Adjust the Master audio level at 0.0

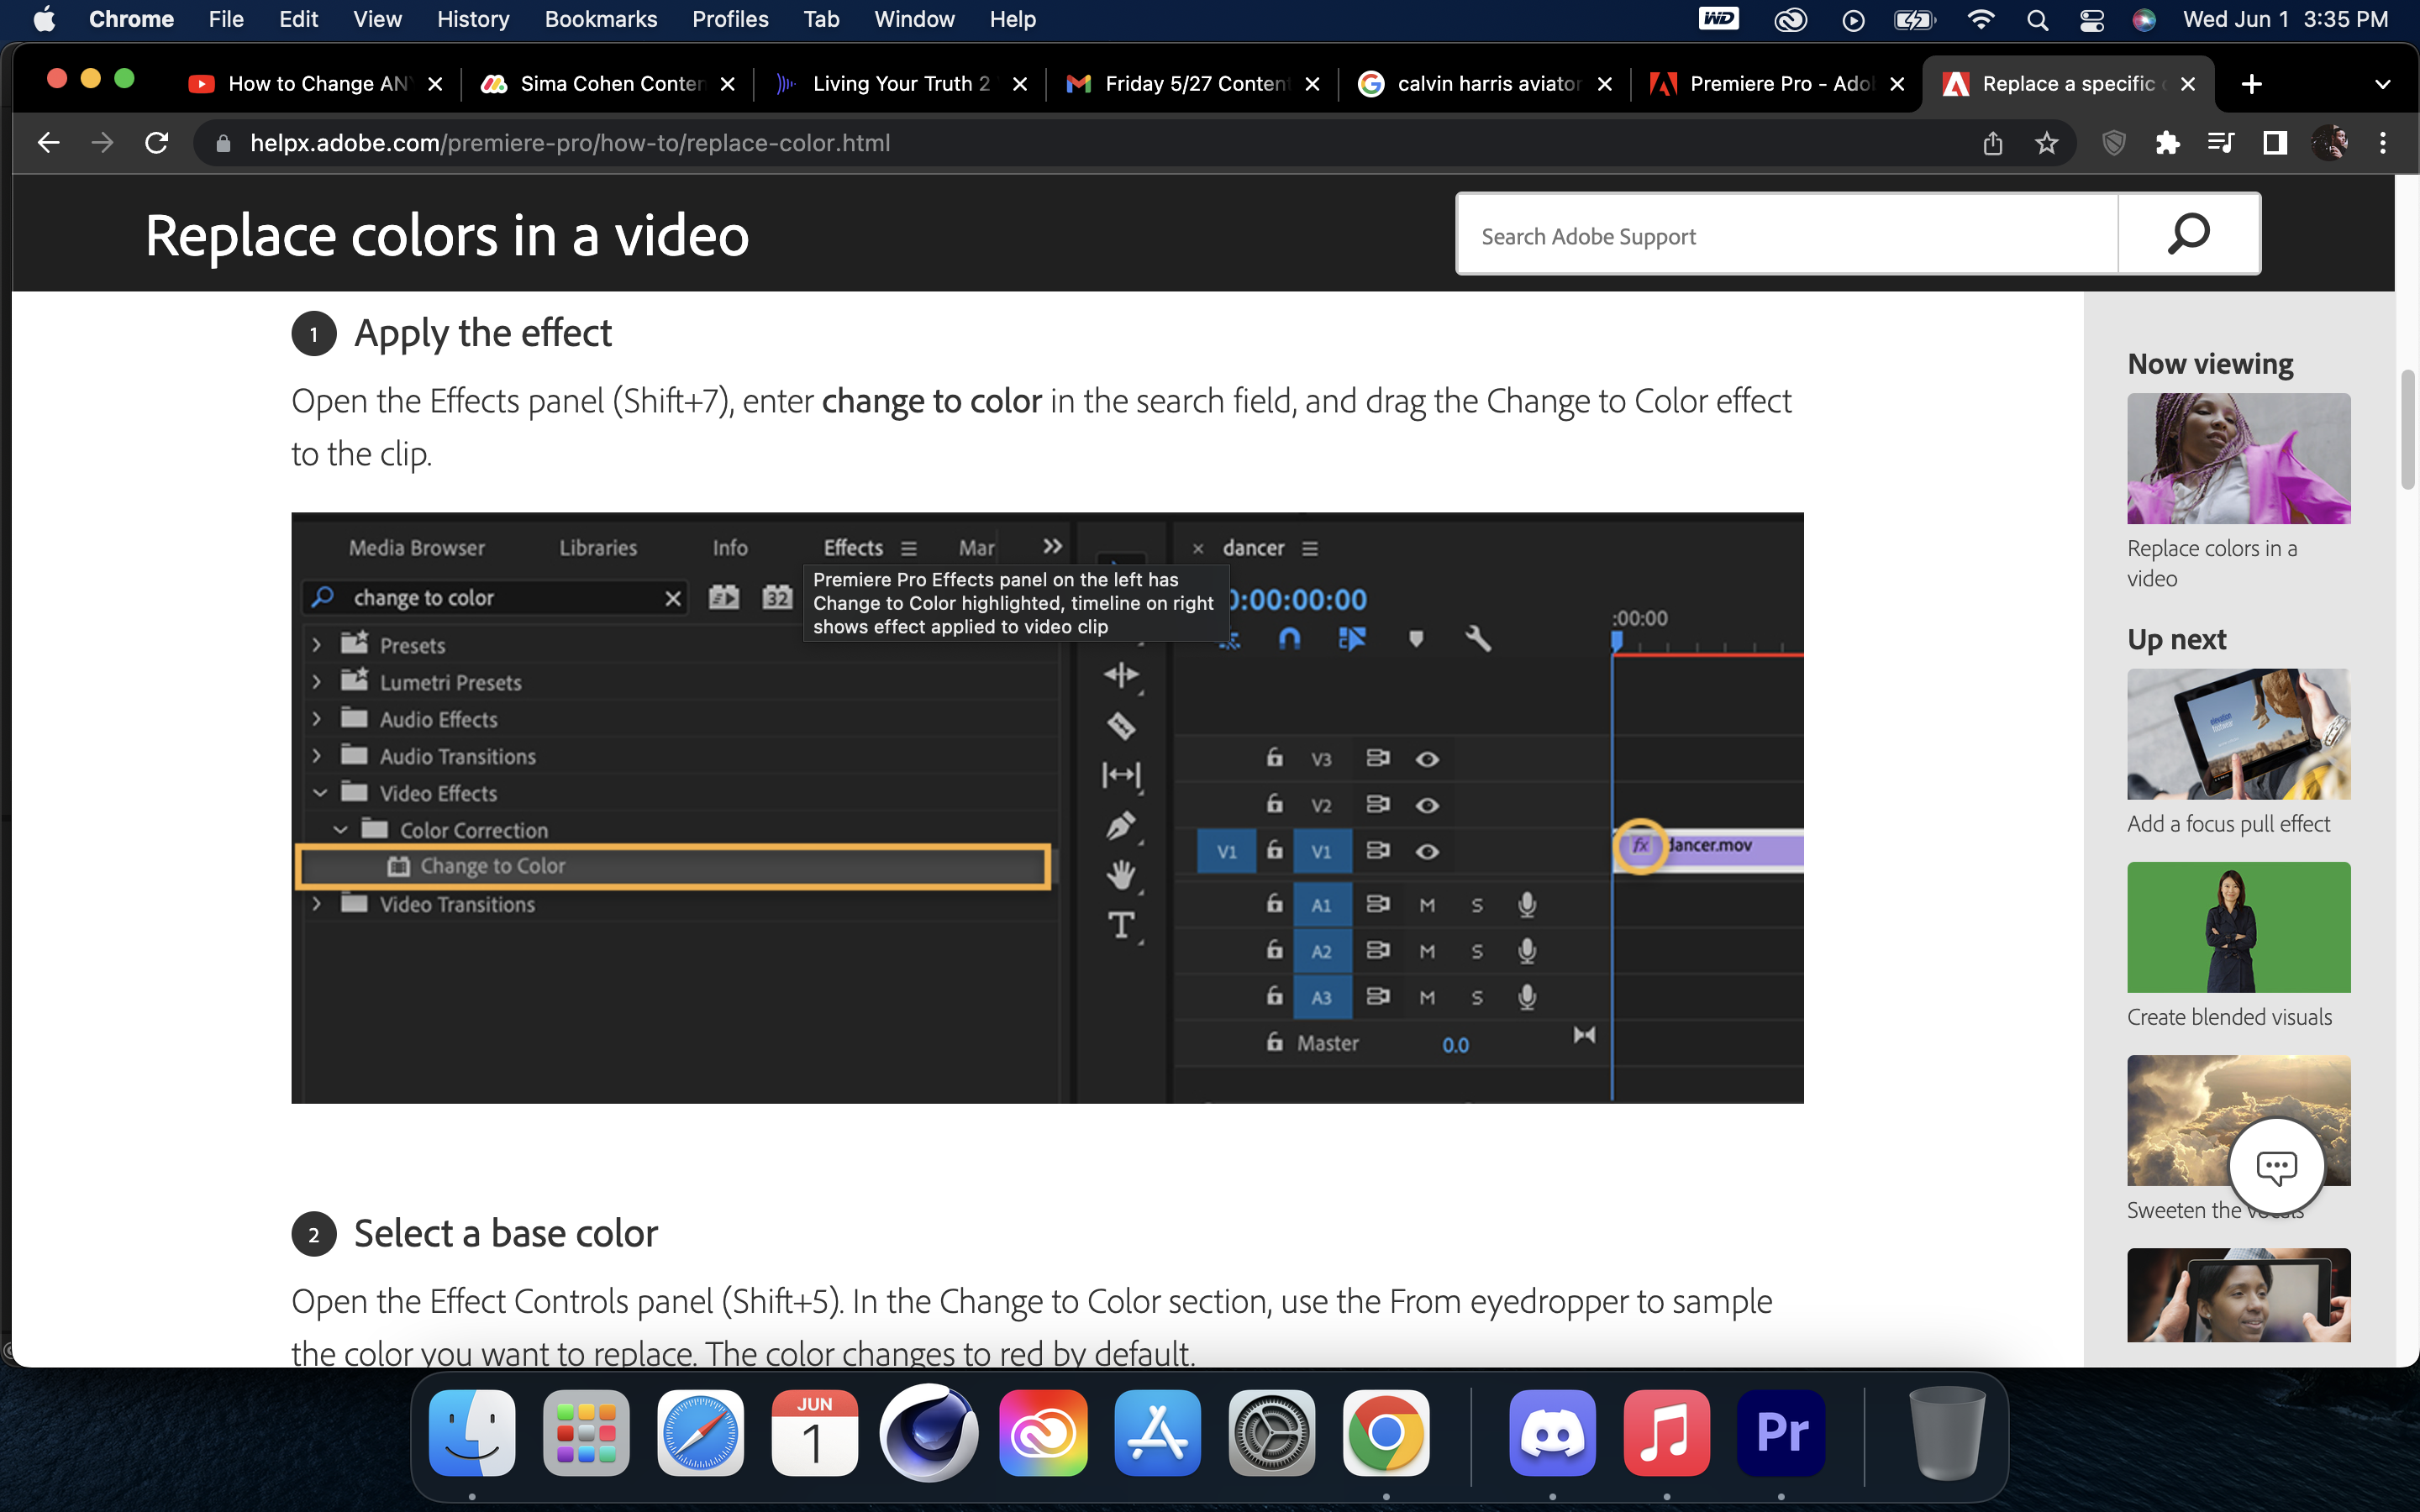pyautogui.click(x=1455, y=1043)
